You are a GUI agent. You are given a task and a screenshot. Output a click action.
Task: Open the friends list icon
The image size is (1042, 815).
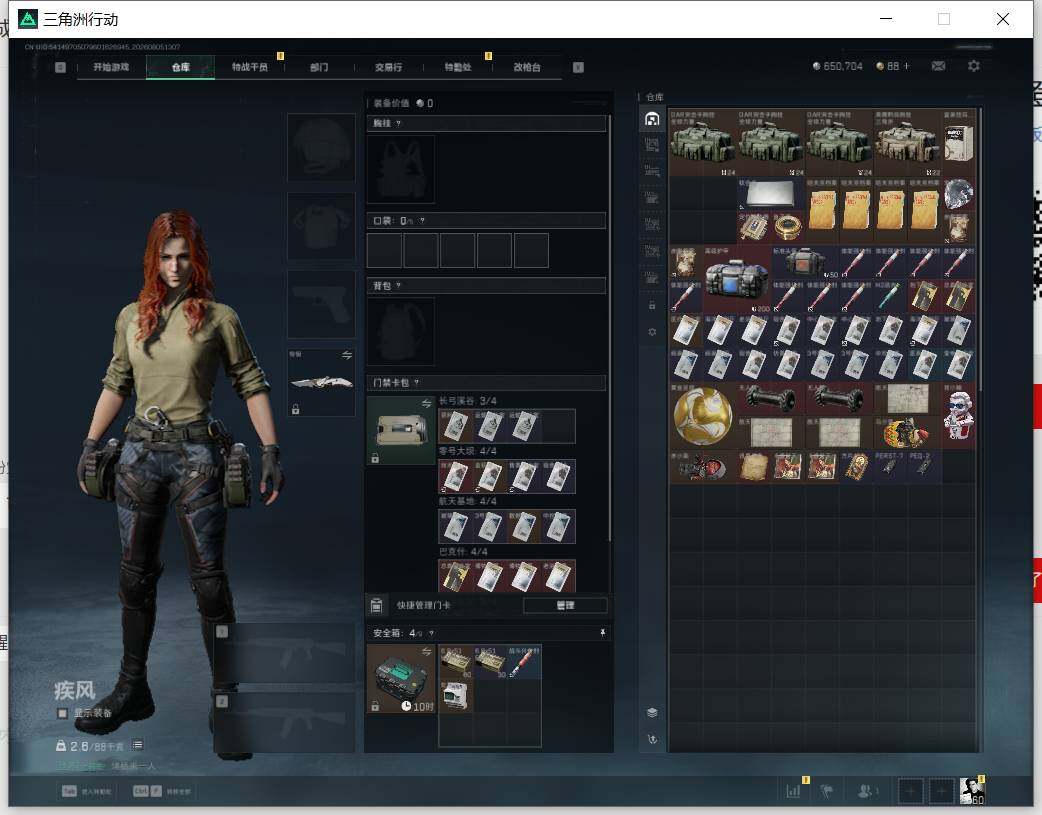pos(867,791)
